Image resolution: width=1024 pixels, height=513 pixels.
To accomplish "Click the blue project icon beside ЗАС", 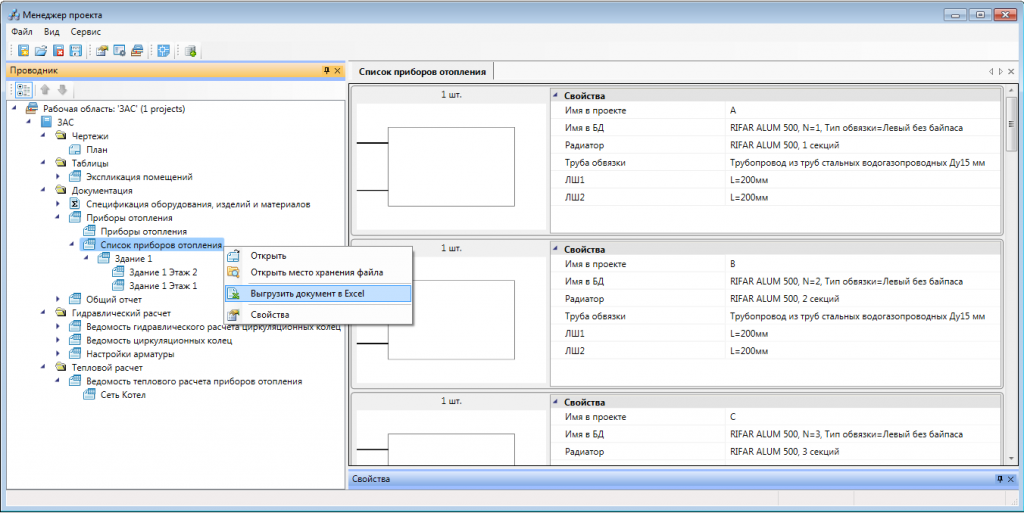I will [46, 122].
